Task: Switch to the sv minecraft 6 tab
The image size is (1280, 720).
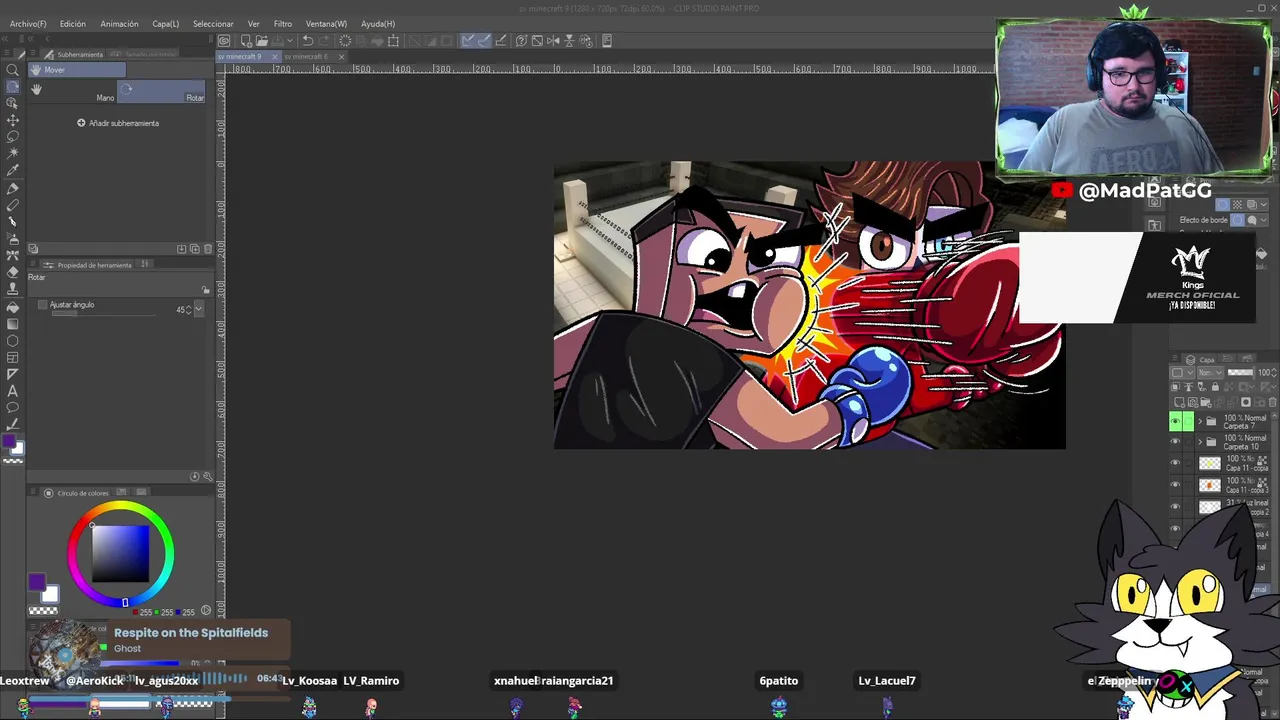Action: pyautogui.click(x=307, y=57)
